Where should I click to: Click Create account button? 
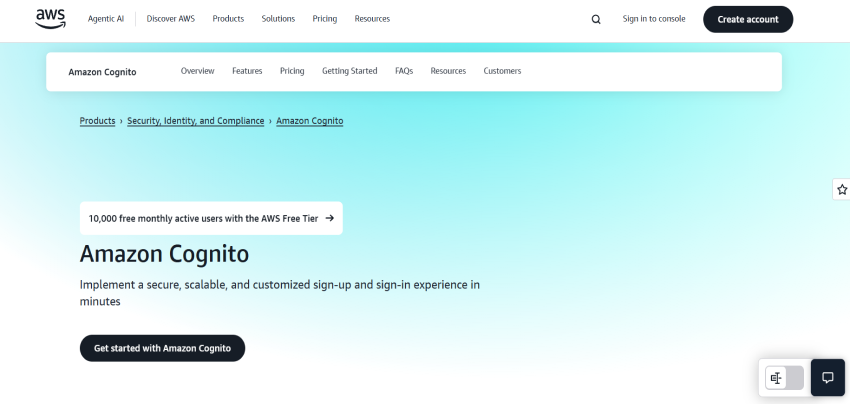pos(748,20)
